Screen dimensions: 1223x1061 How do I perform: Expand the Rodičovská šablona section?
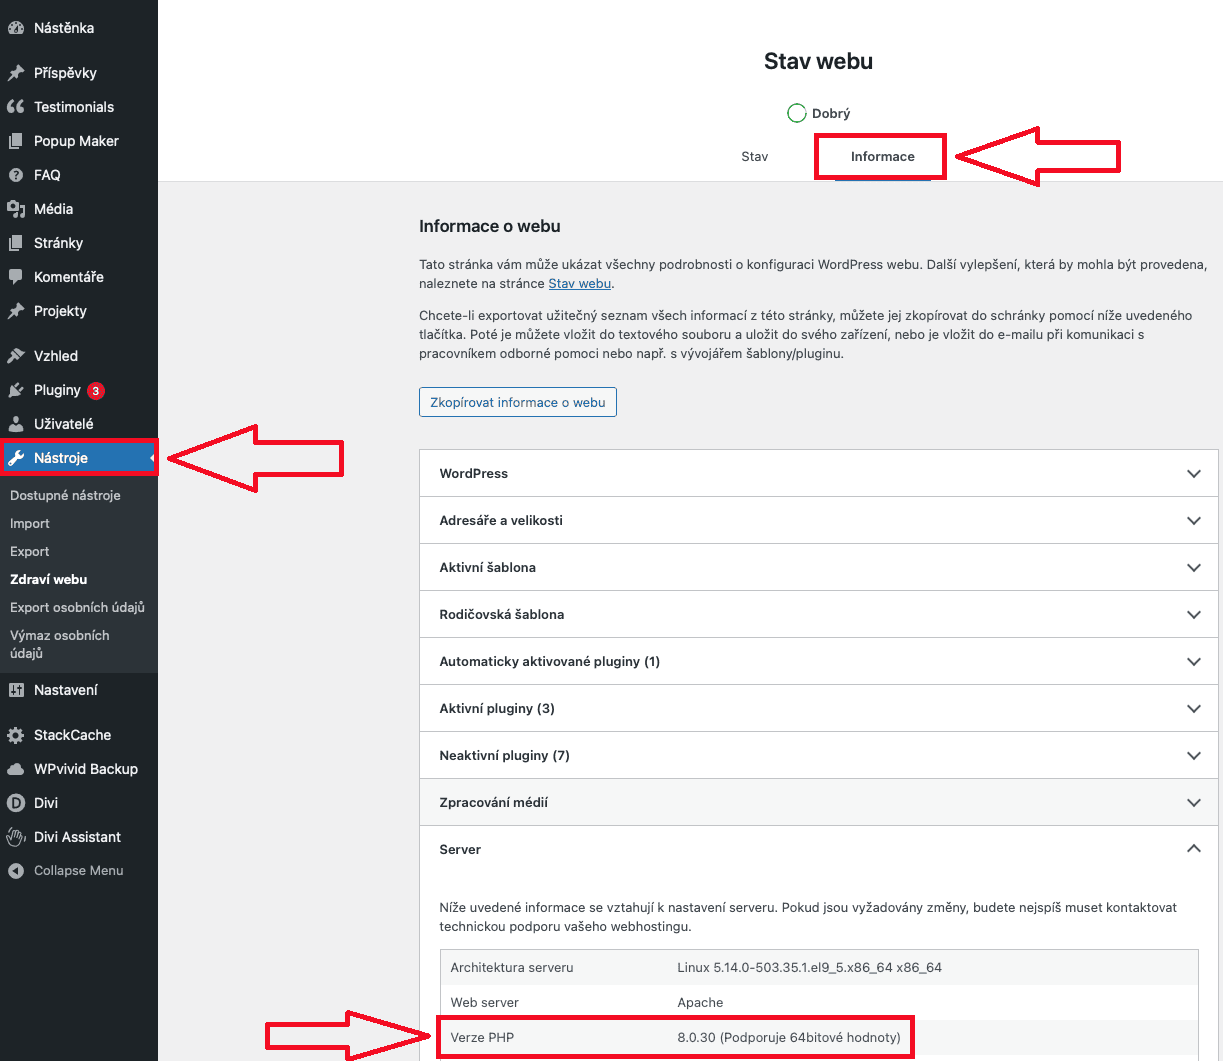coord(819,614)
